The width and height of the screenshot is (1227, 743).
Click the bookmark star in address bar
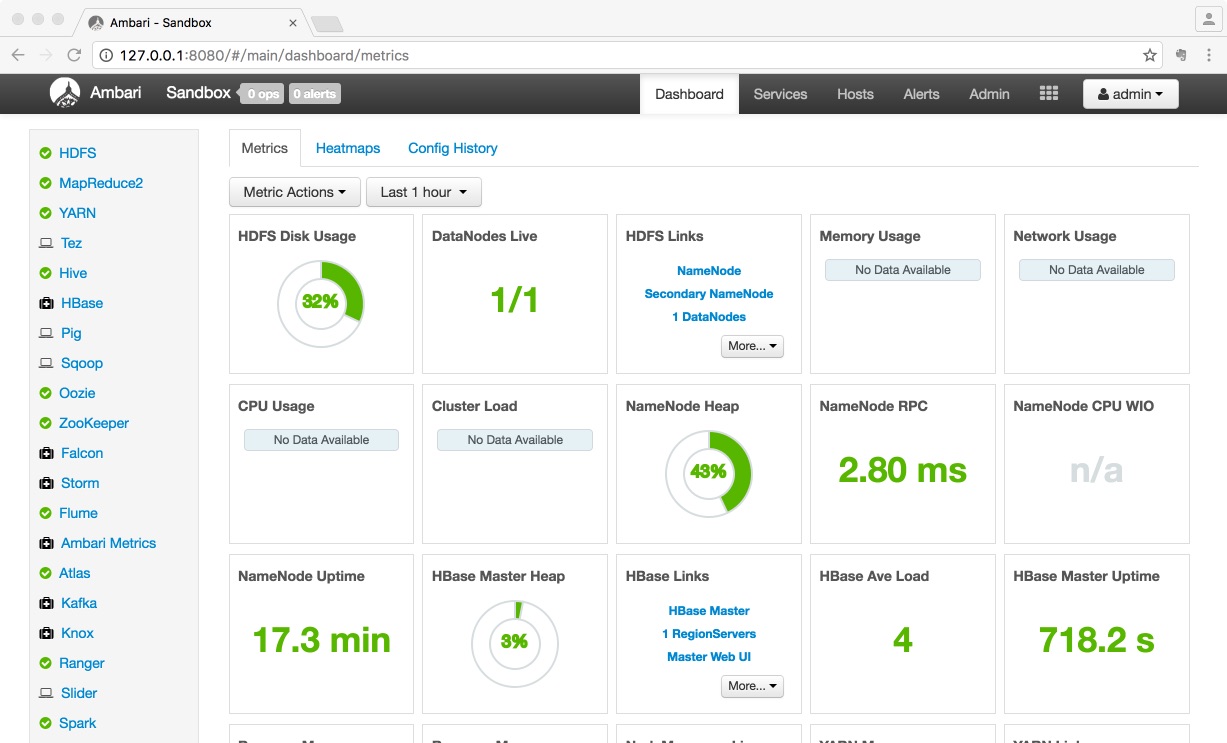click(1150, 55)
